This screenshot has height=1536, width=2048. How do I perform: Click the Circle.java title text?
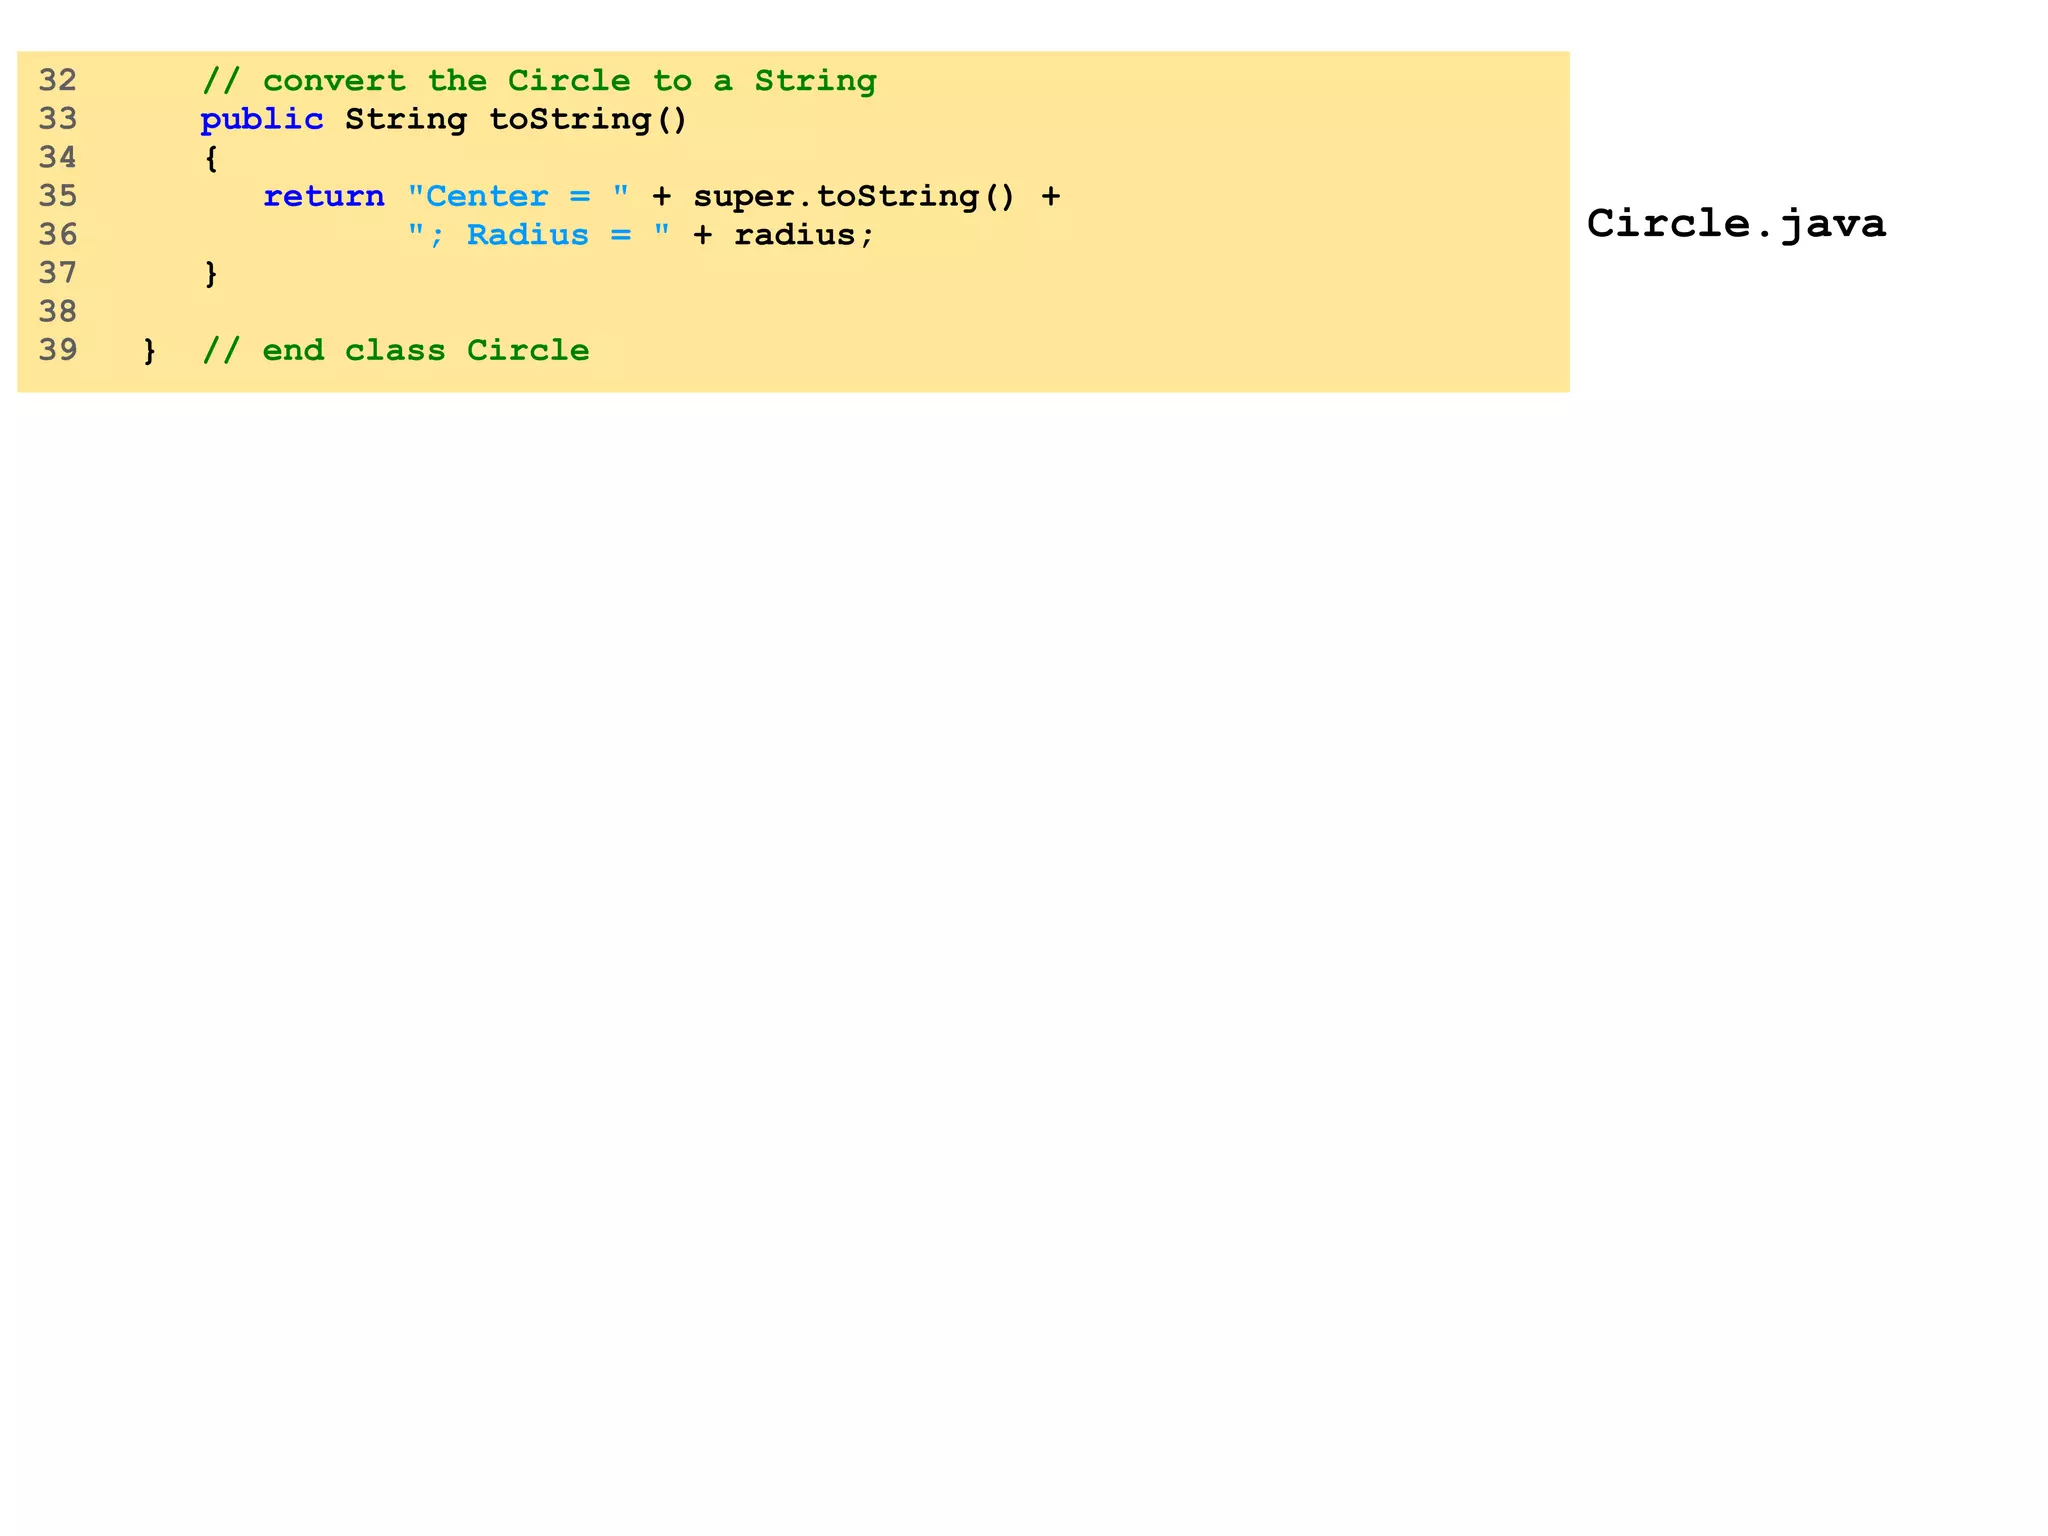point(1735,223)
